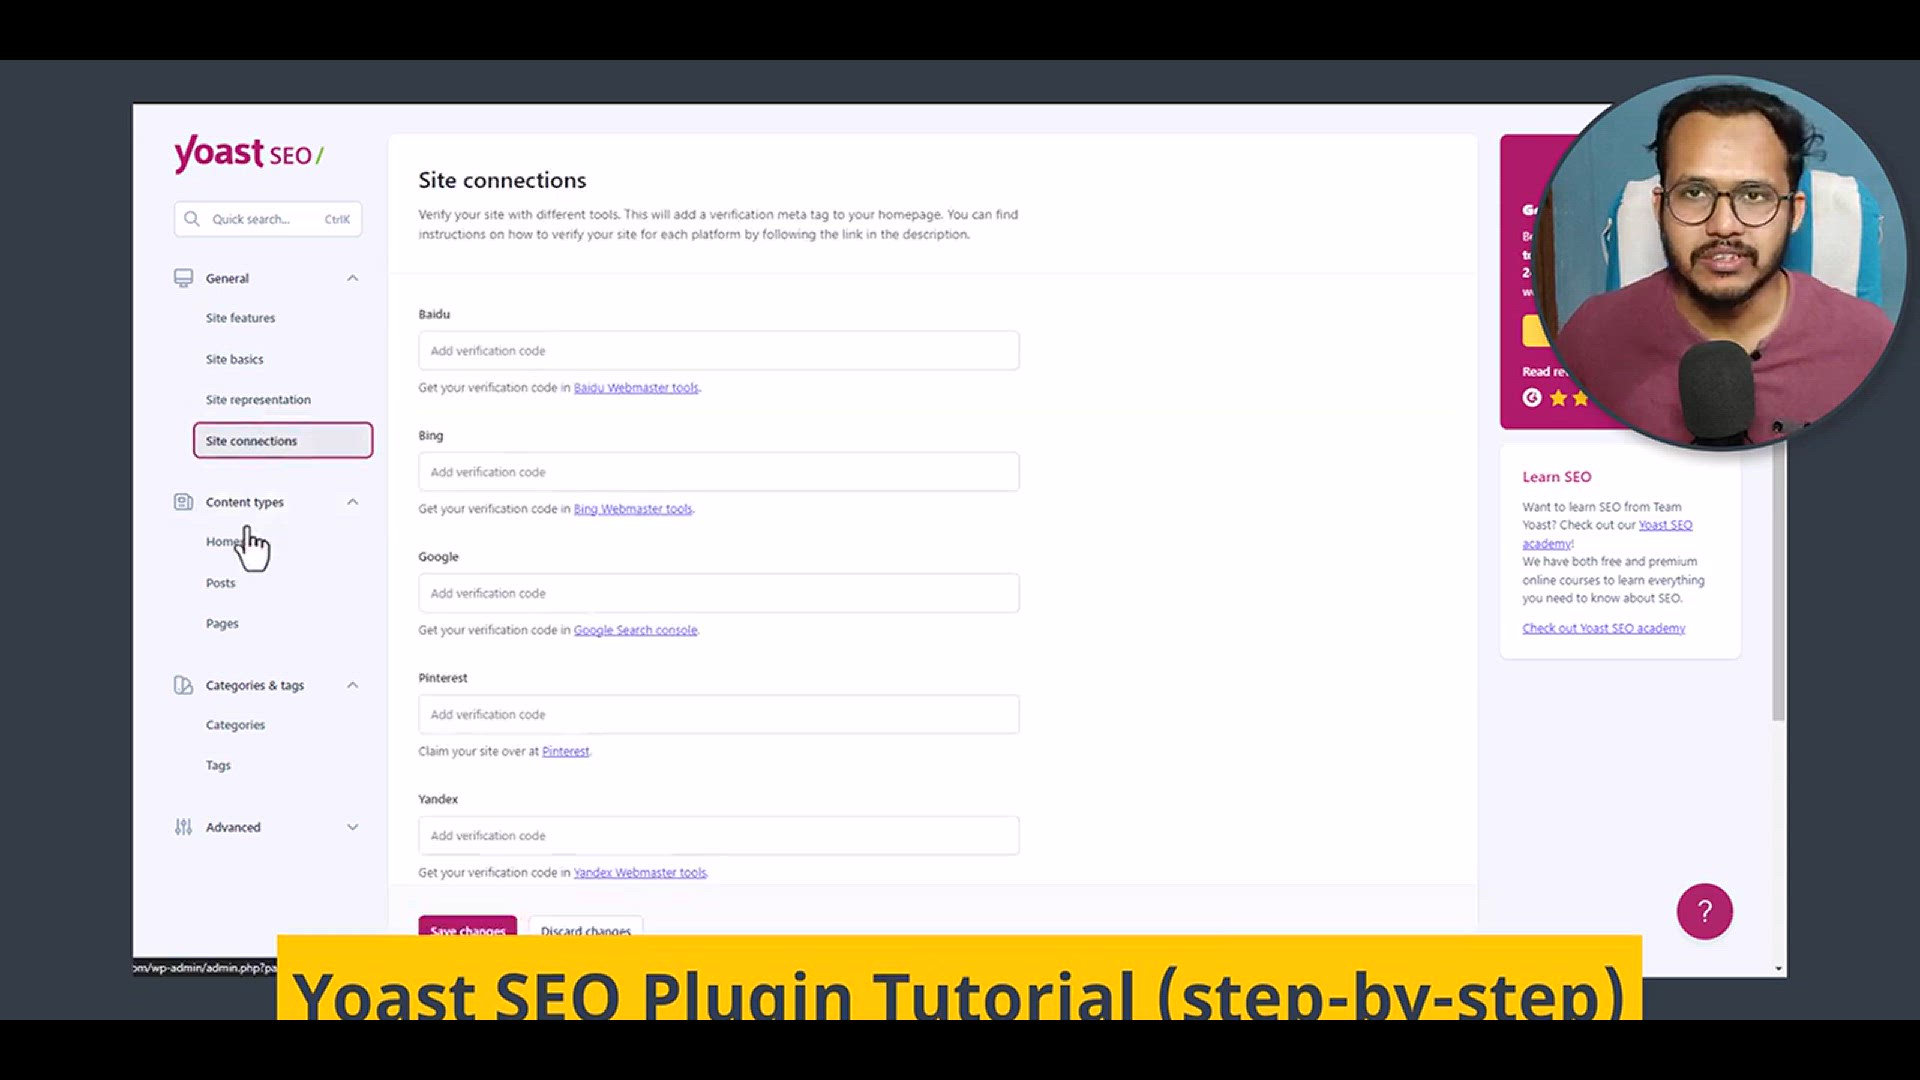Click the Yandex verification code field

pyautogui.click(x=719, y=835)
